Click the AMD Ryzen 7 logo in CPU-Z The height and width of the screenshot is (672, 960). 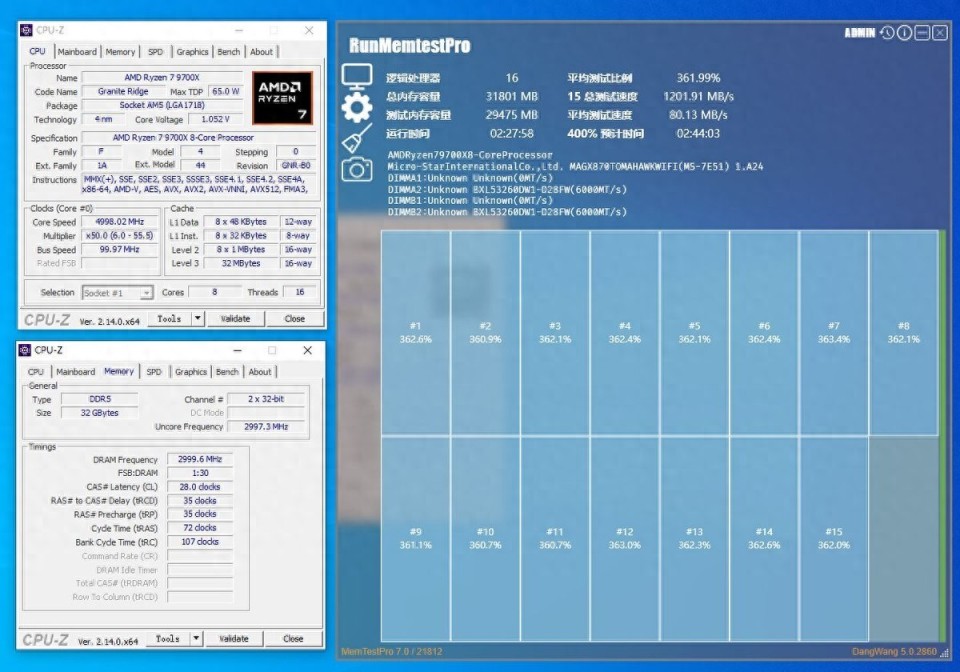point(282,98)
